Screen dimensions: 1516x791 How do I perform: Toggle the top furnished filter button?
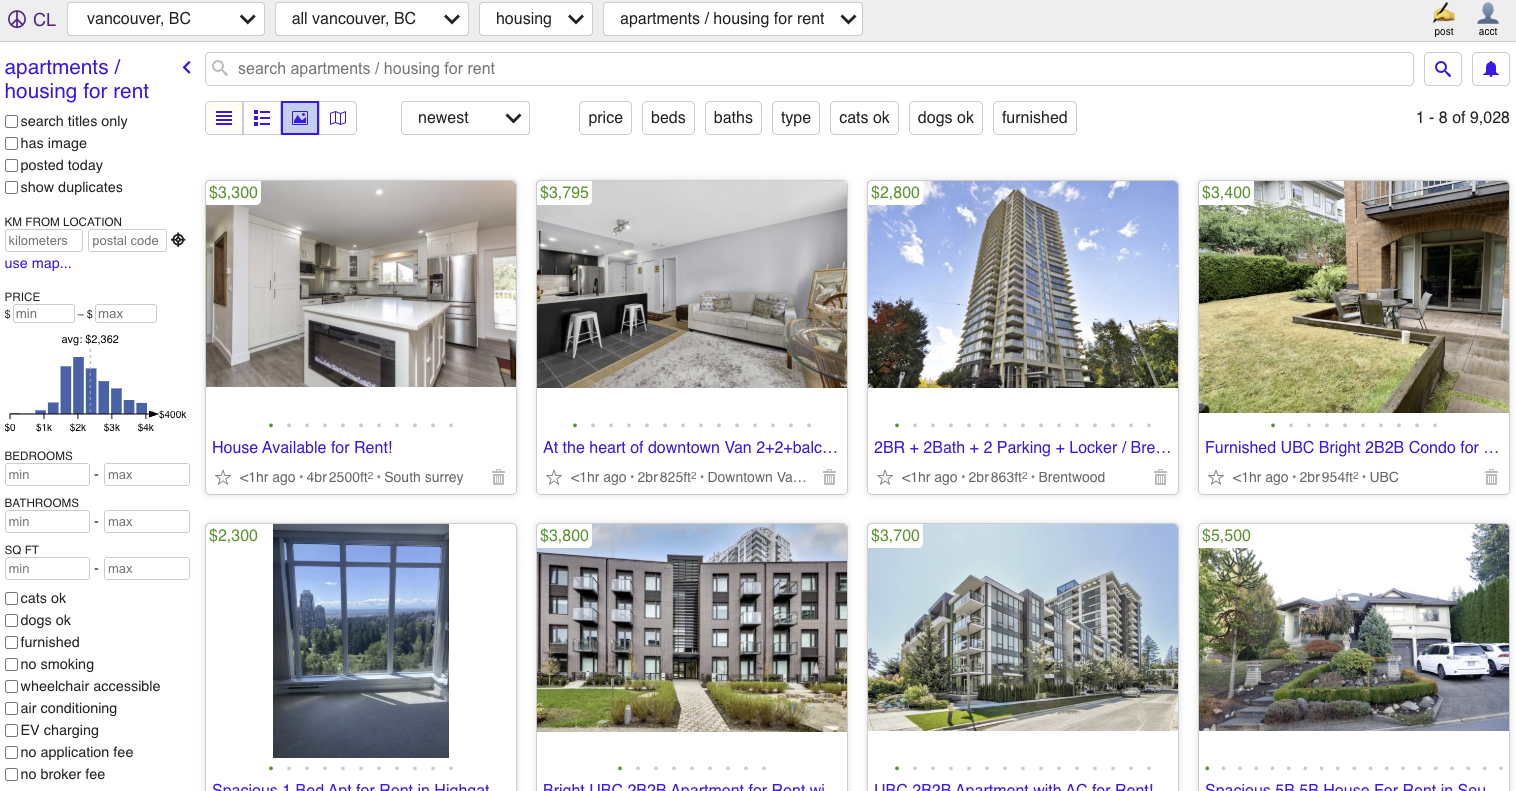click(x=1035, y=118)
